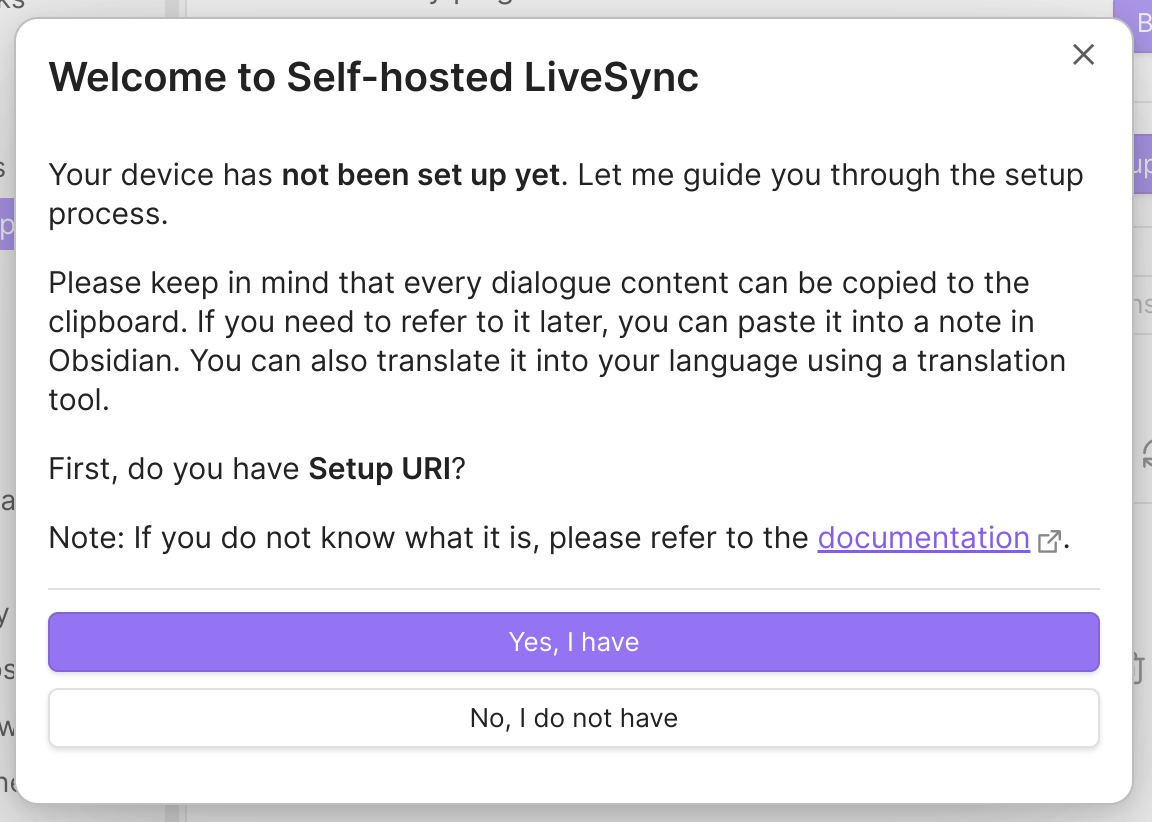The height and width of the screenshot is (822, 1152).
Task: Open the external-link icon after documentation
Action: [1049, 541]
